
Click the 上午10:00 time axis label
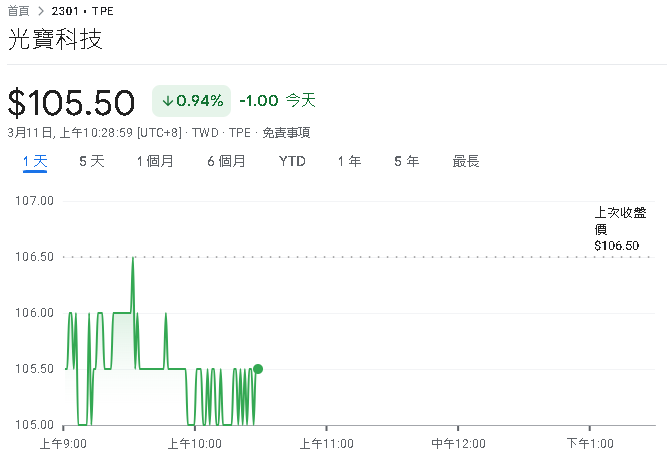pyautogui.click(x=194, y=444)
